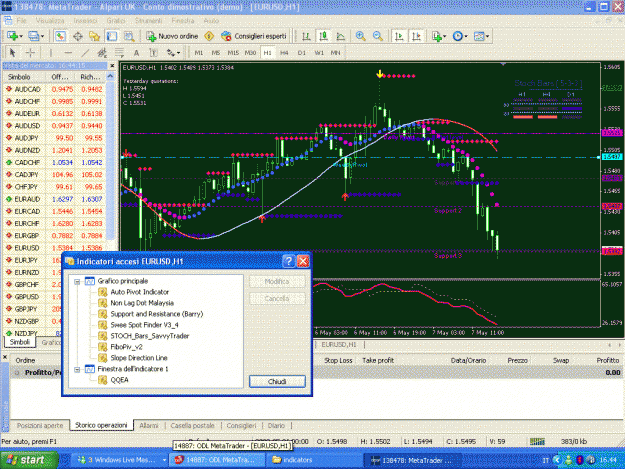This screenshot has height=469, width=625.
Task: Select the Fibonacci retracement tool
Action: pos(119,53)
